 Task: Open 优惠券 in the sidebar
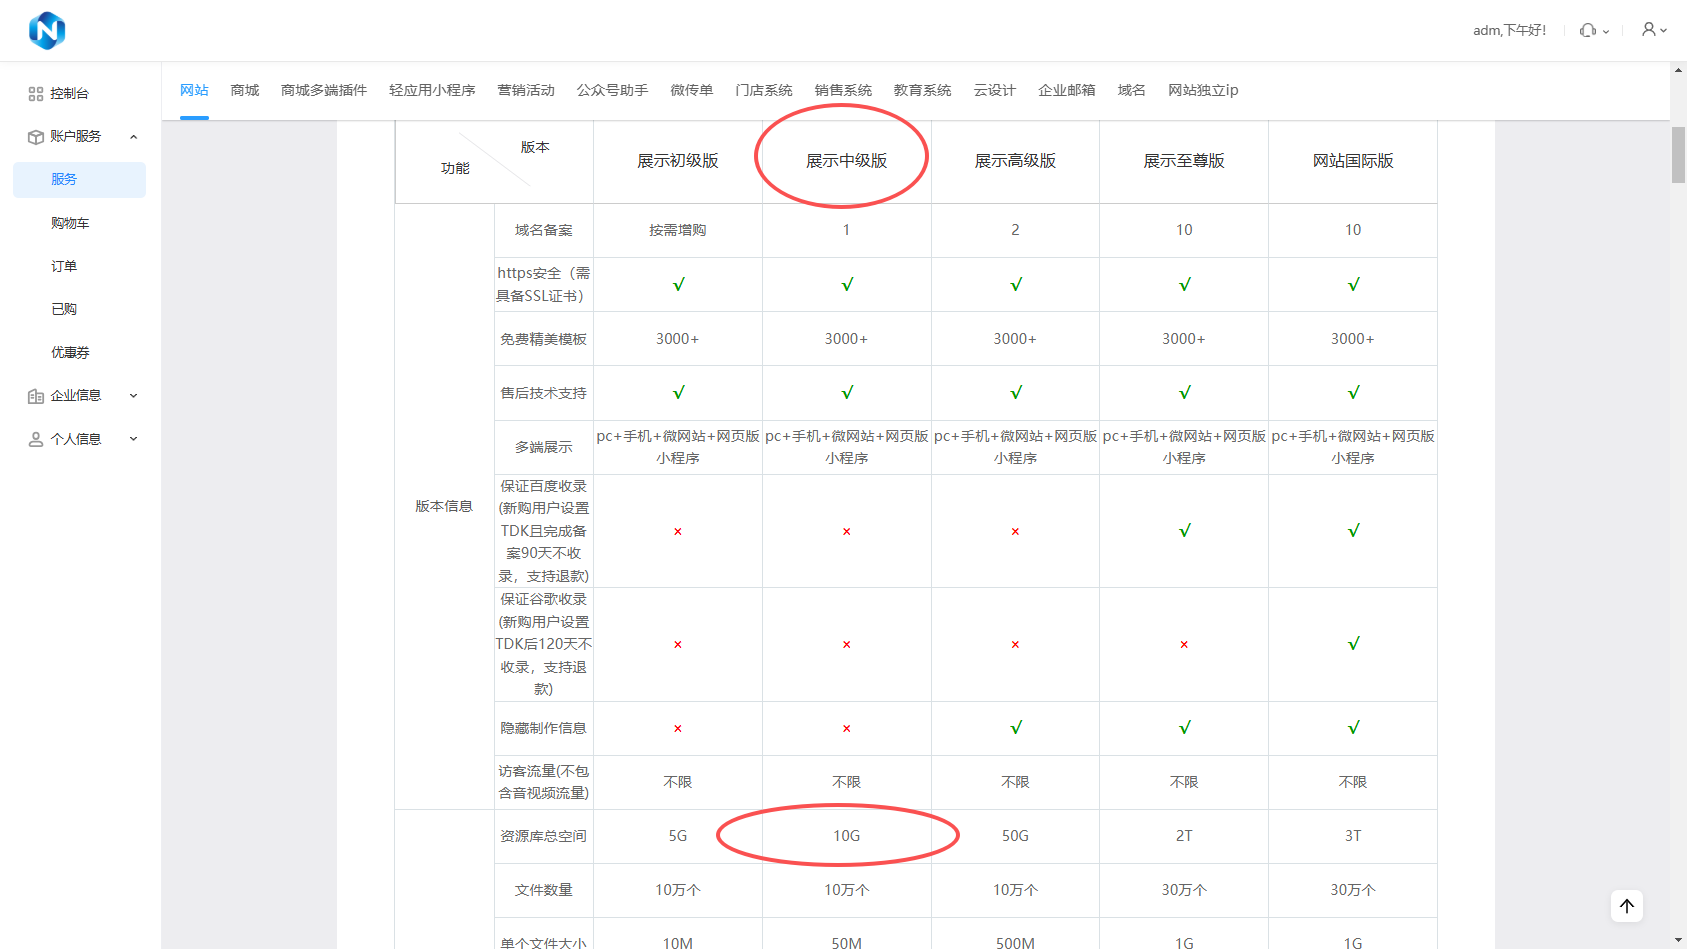70,352
